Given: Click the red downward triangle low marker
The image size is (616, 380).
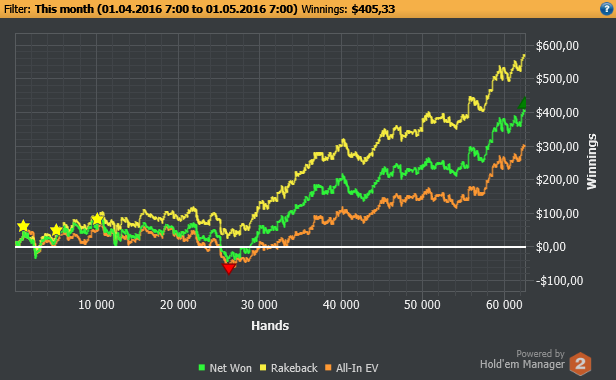Looking at the screenshot, I should pos(228,269).
